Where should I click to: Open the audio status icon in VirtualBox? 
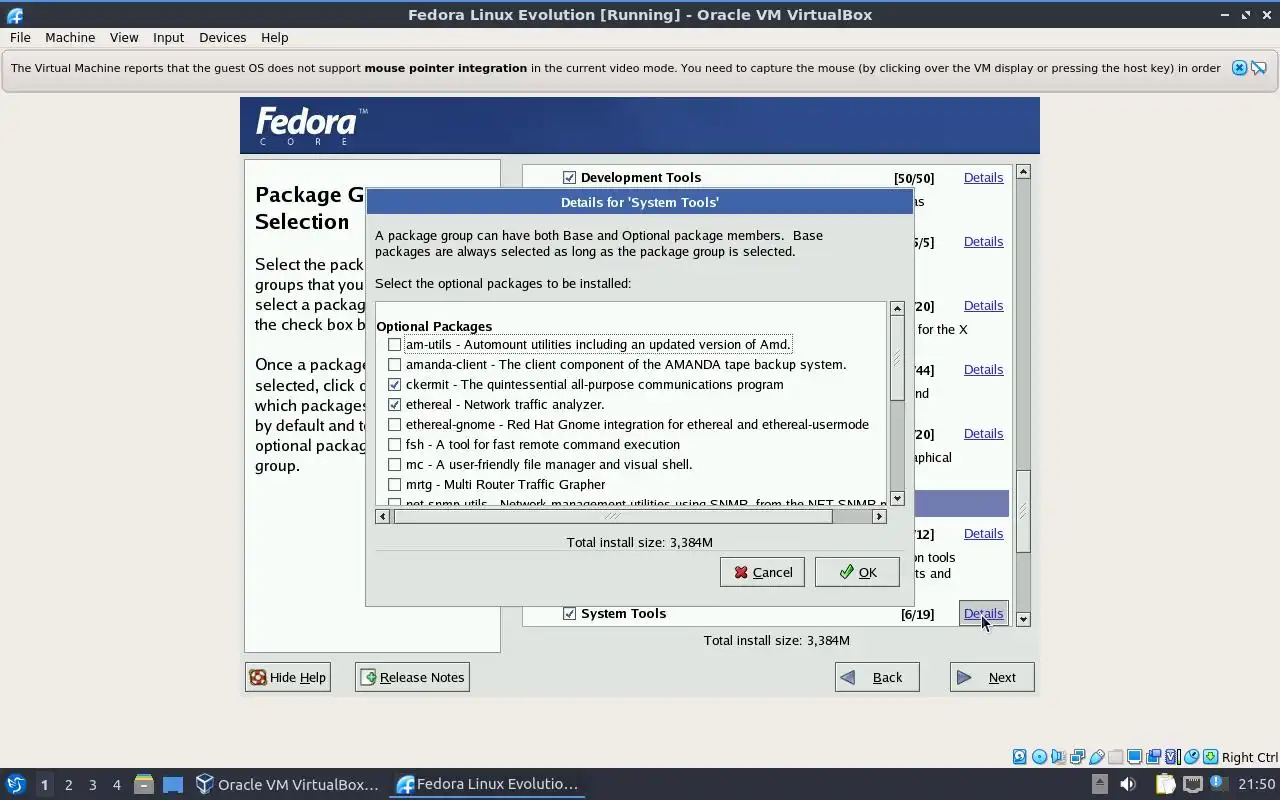[x=1058, y=757]
